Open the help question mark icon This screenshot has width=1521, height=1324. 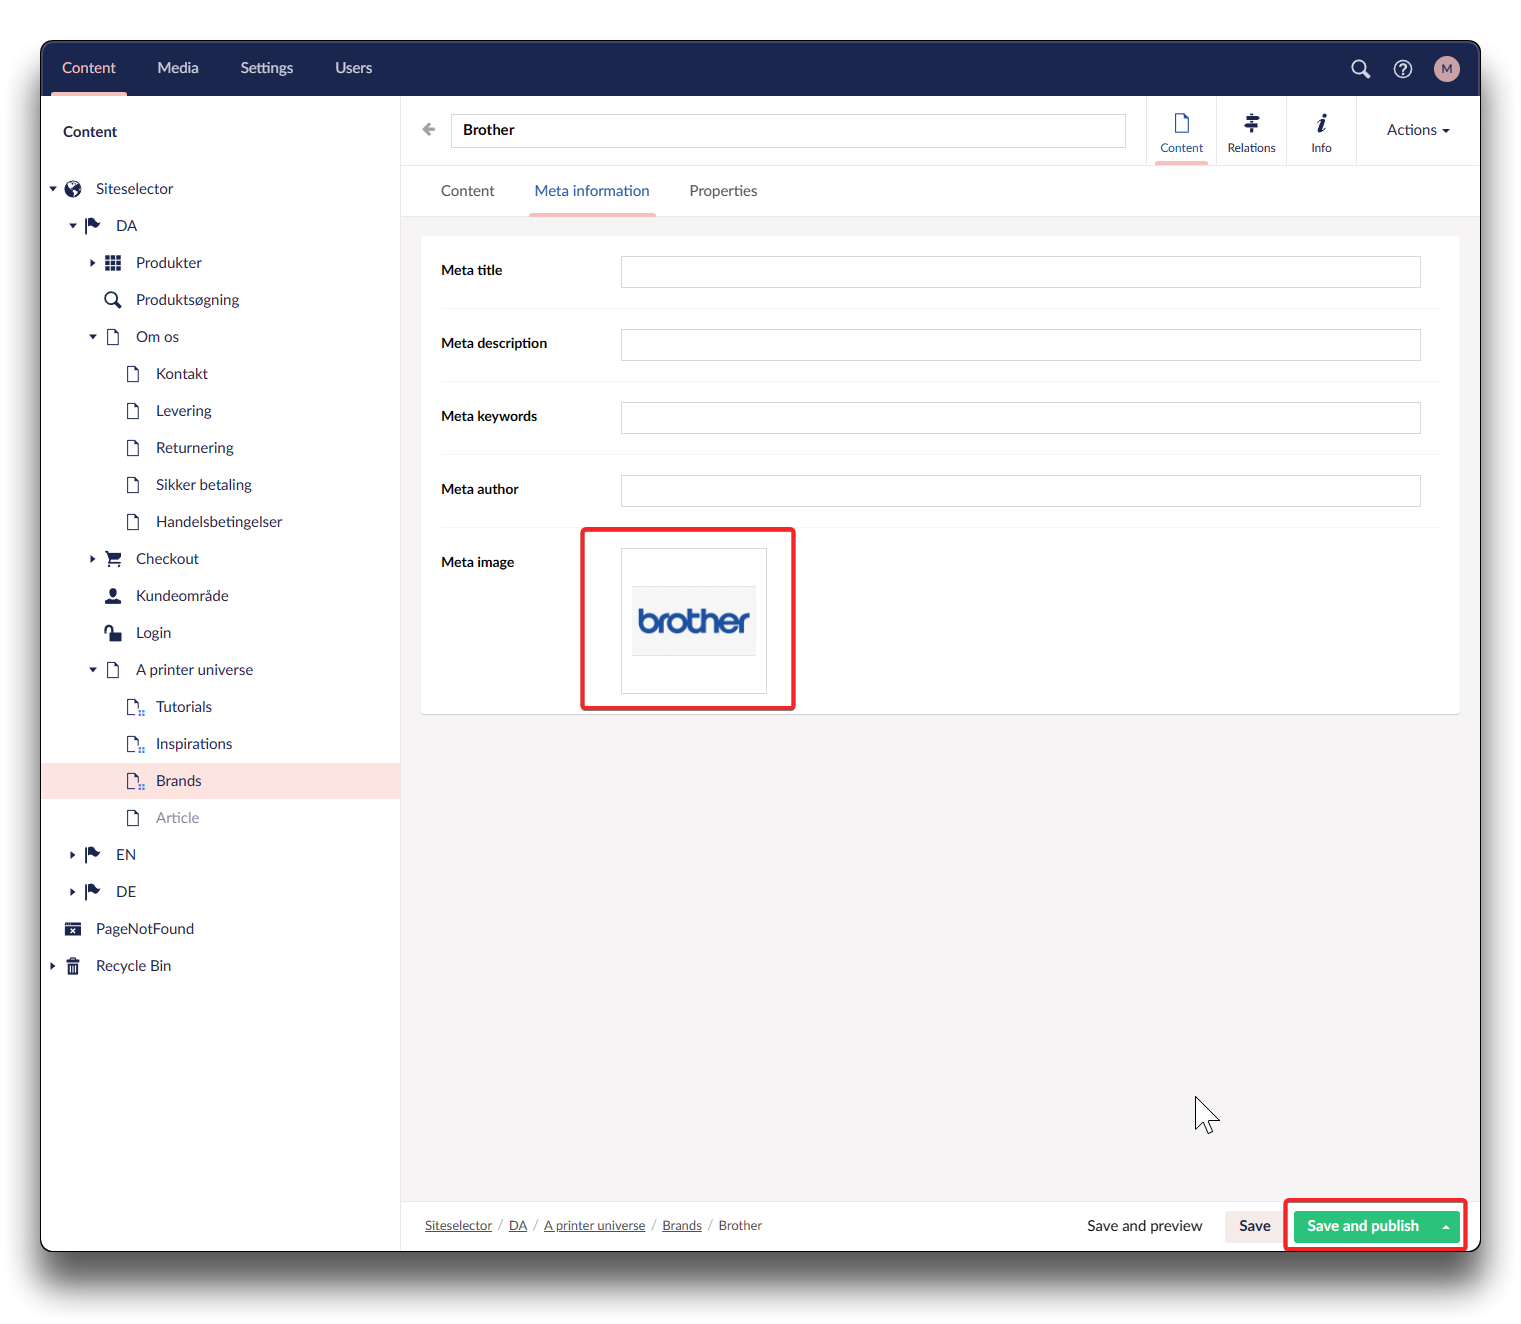click(1403, 69)
